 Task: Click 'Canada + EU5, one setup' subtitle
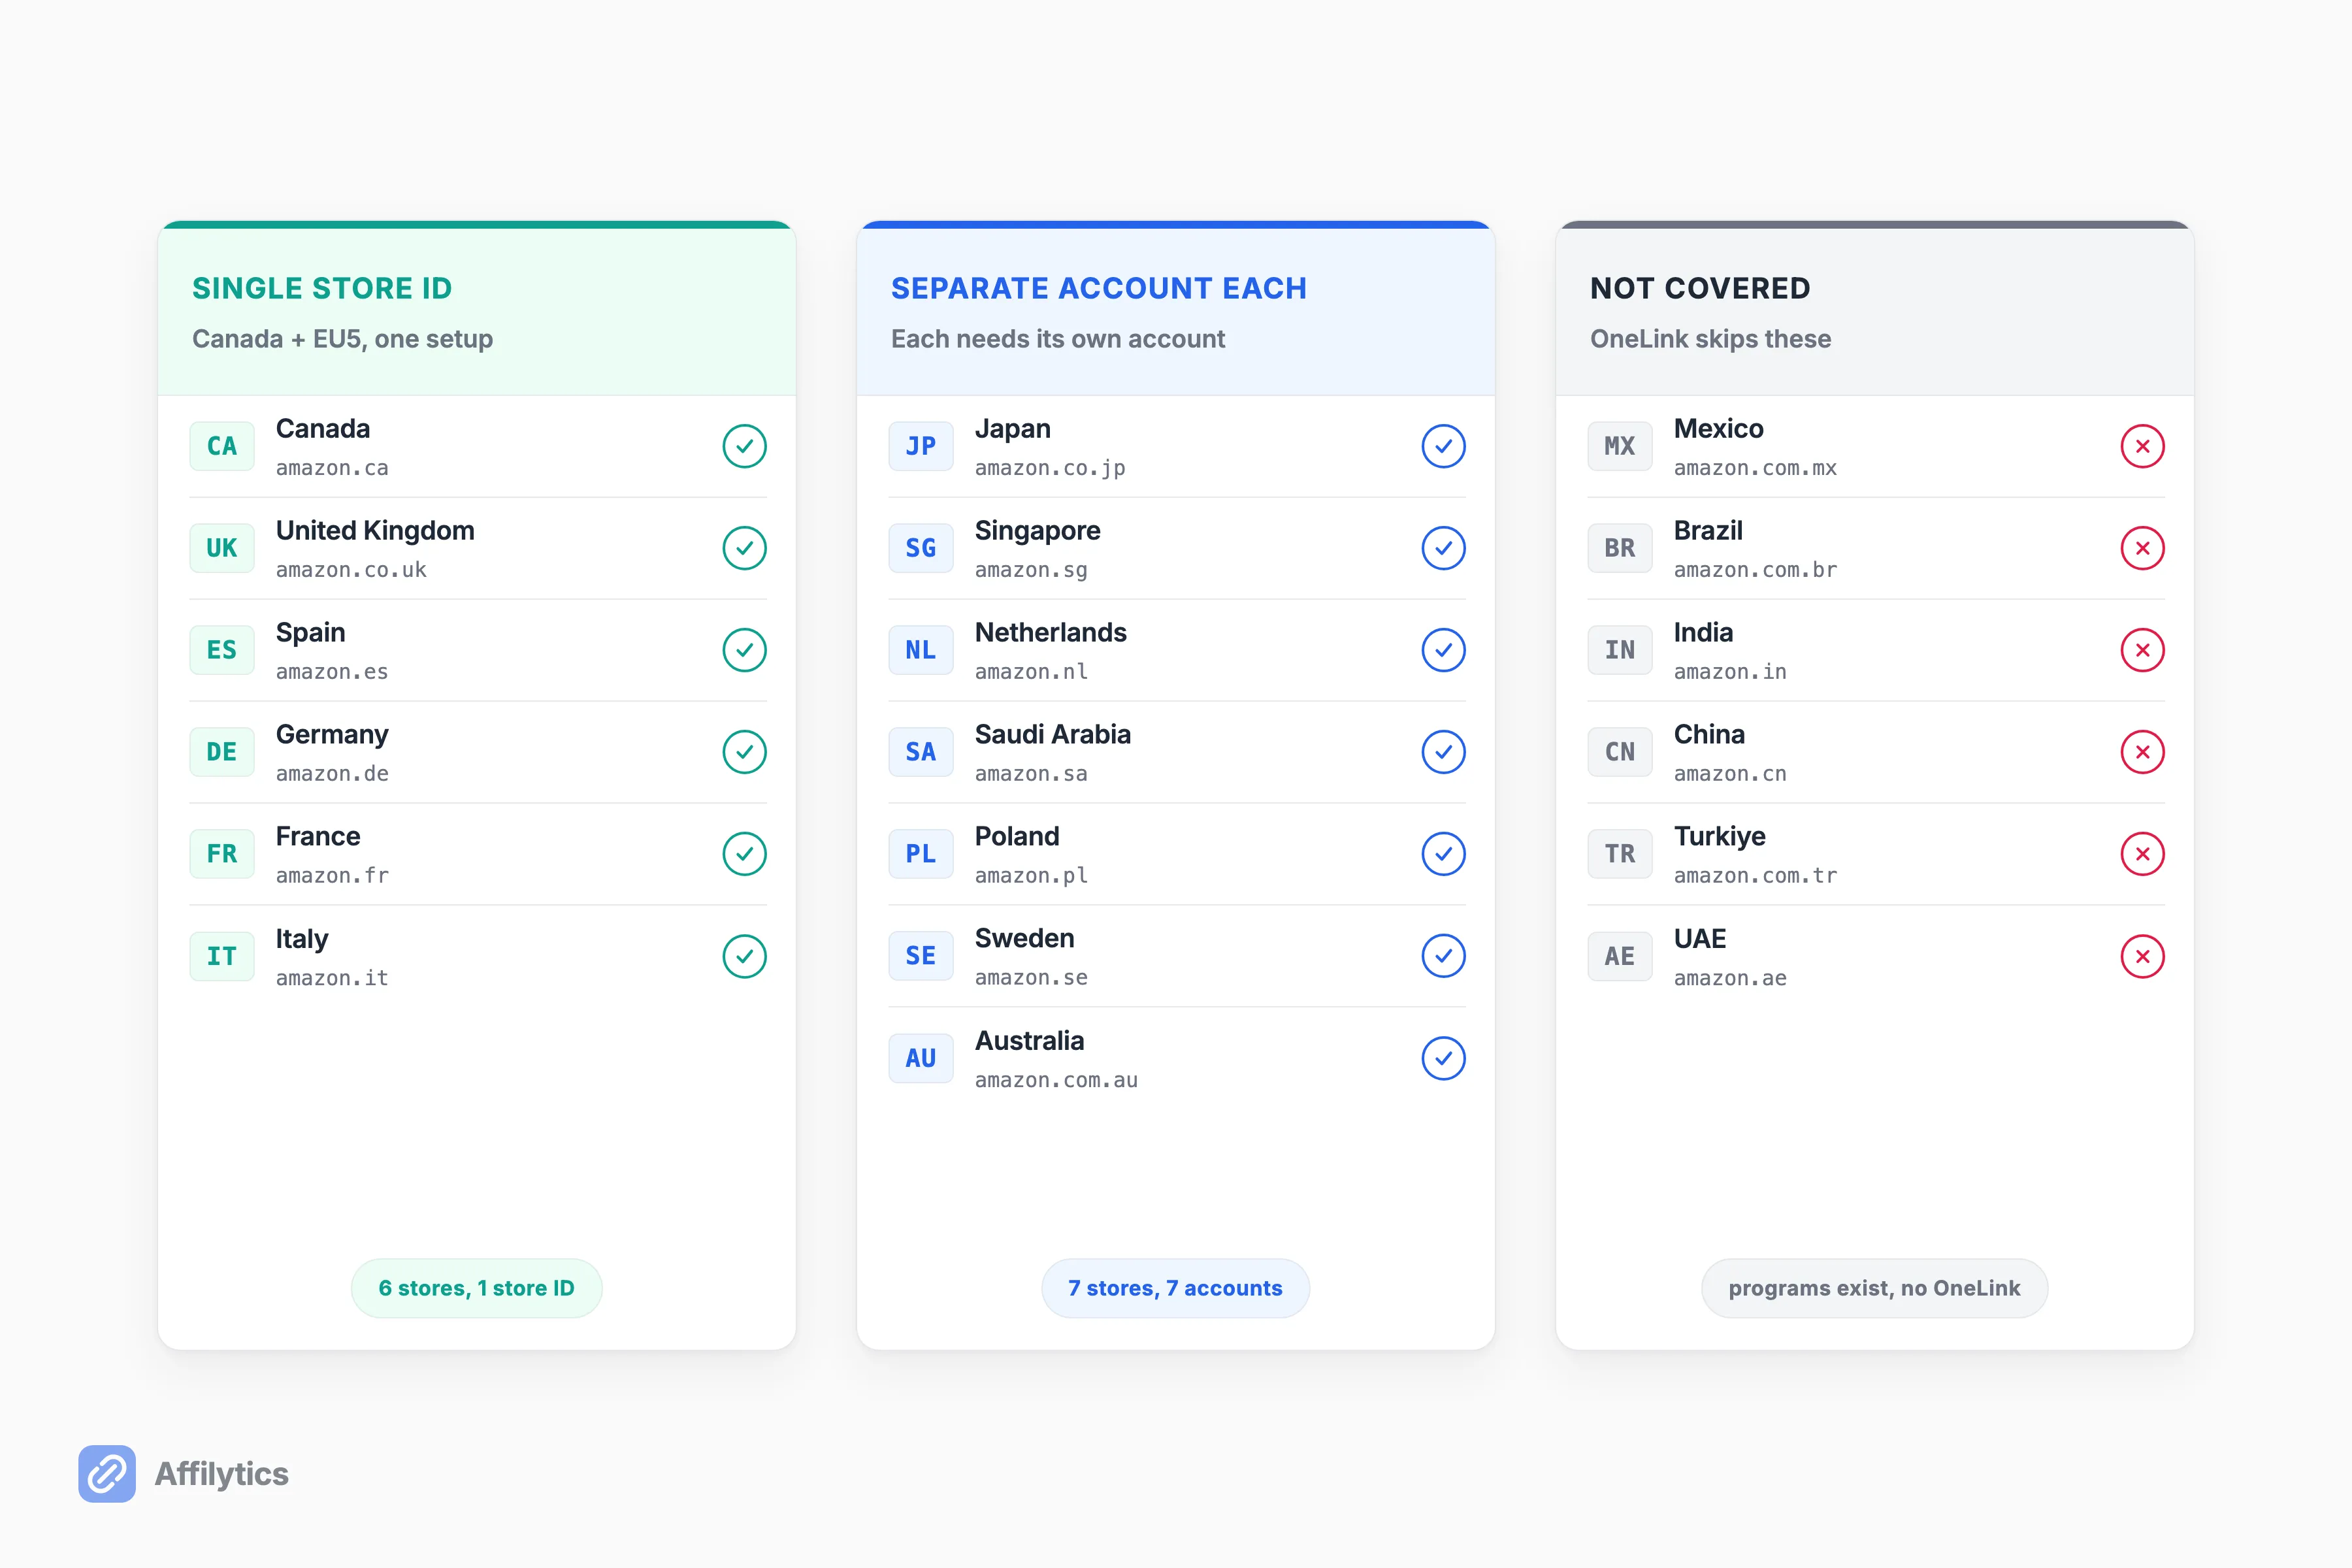[x=343, y=339]
